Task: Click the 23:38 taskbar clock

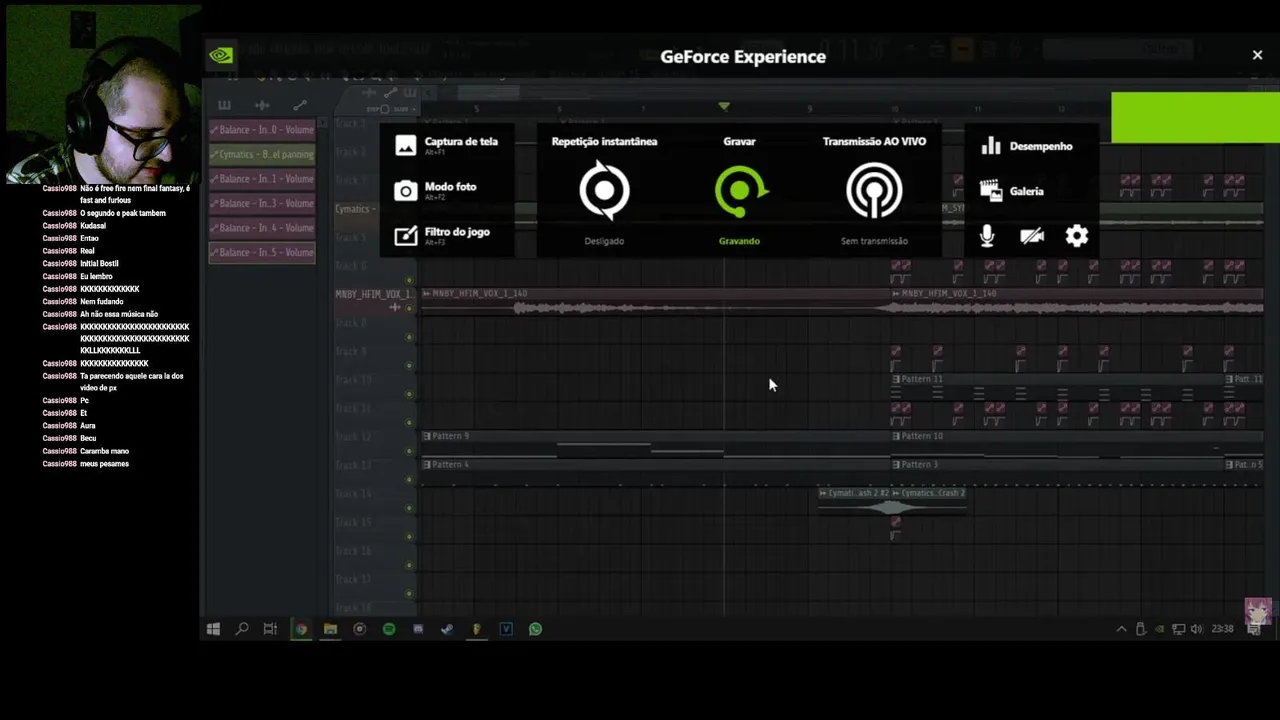Action: click(x=1222, y=629)
